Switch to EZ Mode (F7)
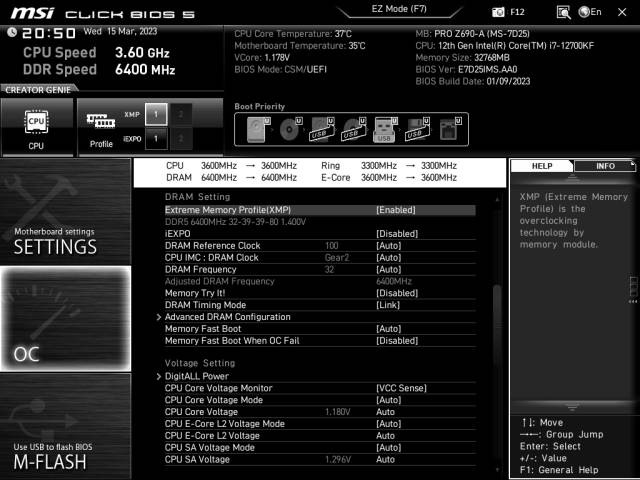The width and height of the screenshot is (640, 480). (399, 9)
